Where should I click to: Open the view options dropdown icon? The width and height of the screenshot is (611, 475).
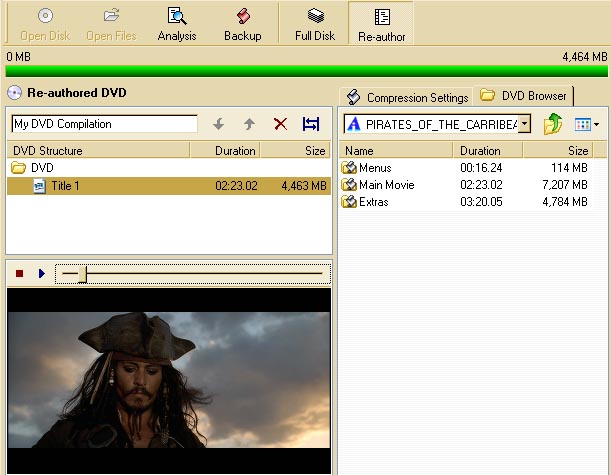click(x=586, y=125)
